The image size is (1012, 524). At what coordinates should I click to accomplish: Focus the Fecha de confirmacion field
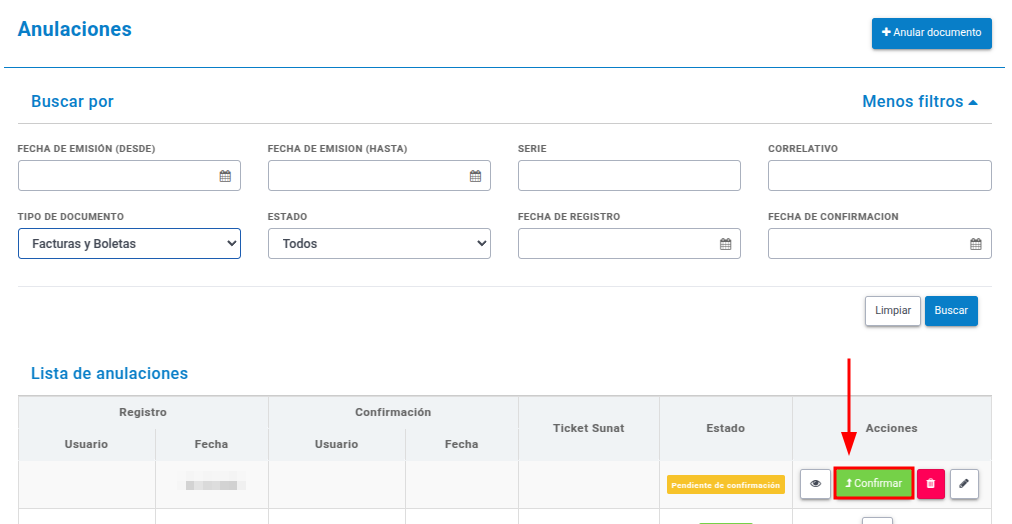tap(880, 244)
